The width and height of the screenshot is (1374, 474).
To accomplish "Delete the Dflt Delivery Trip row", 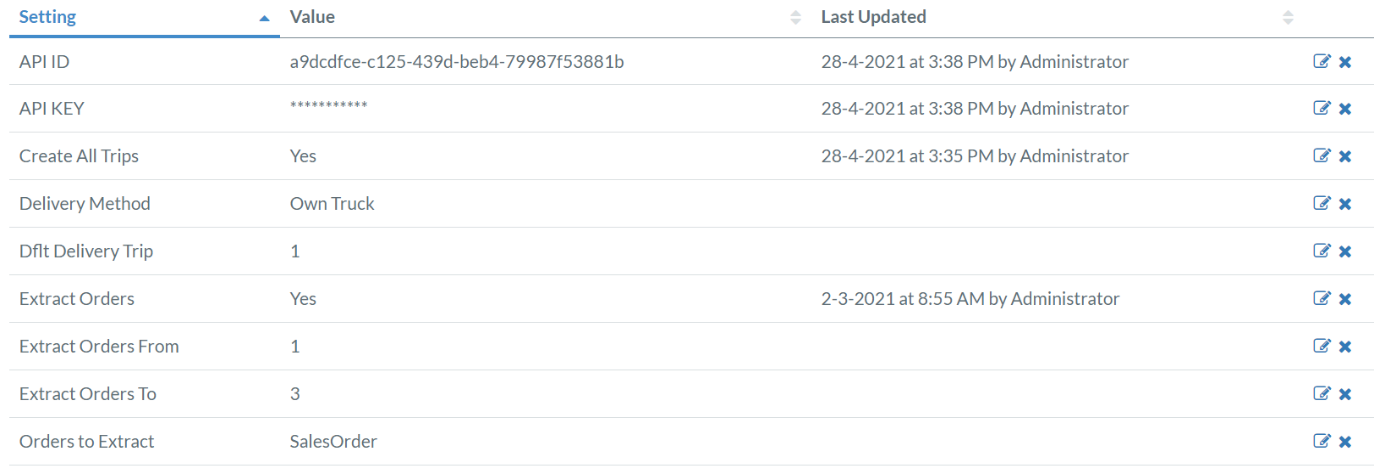I will 1345,251.
